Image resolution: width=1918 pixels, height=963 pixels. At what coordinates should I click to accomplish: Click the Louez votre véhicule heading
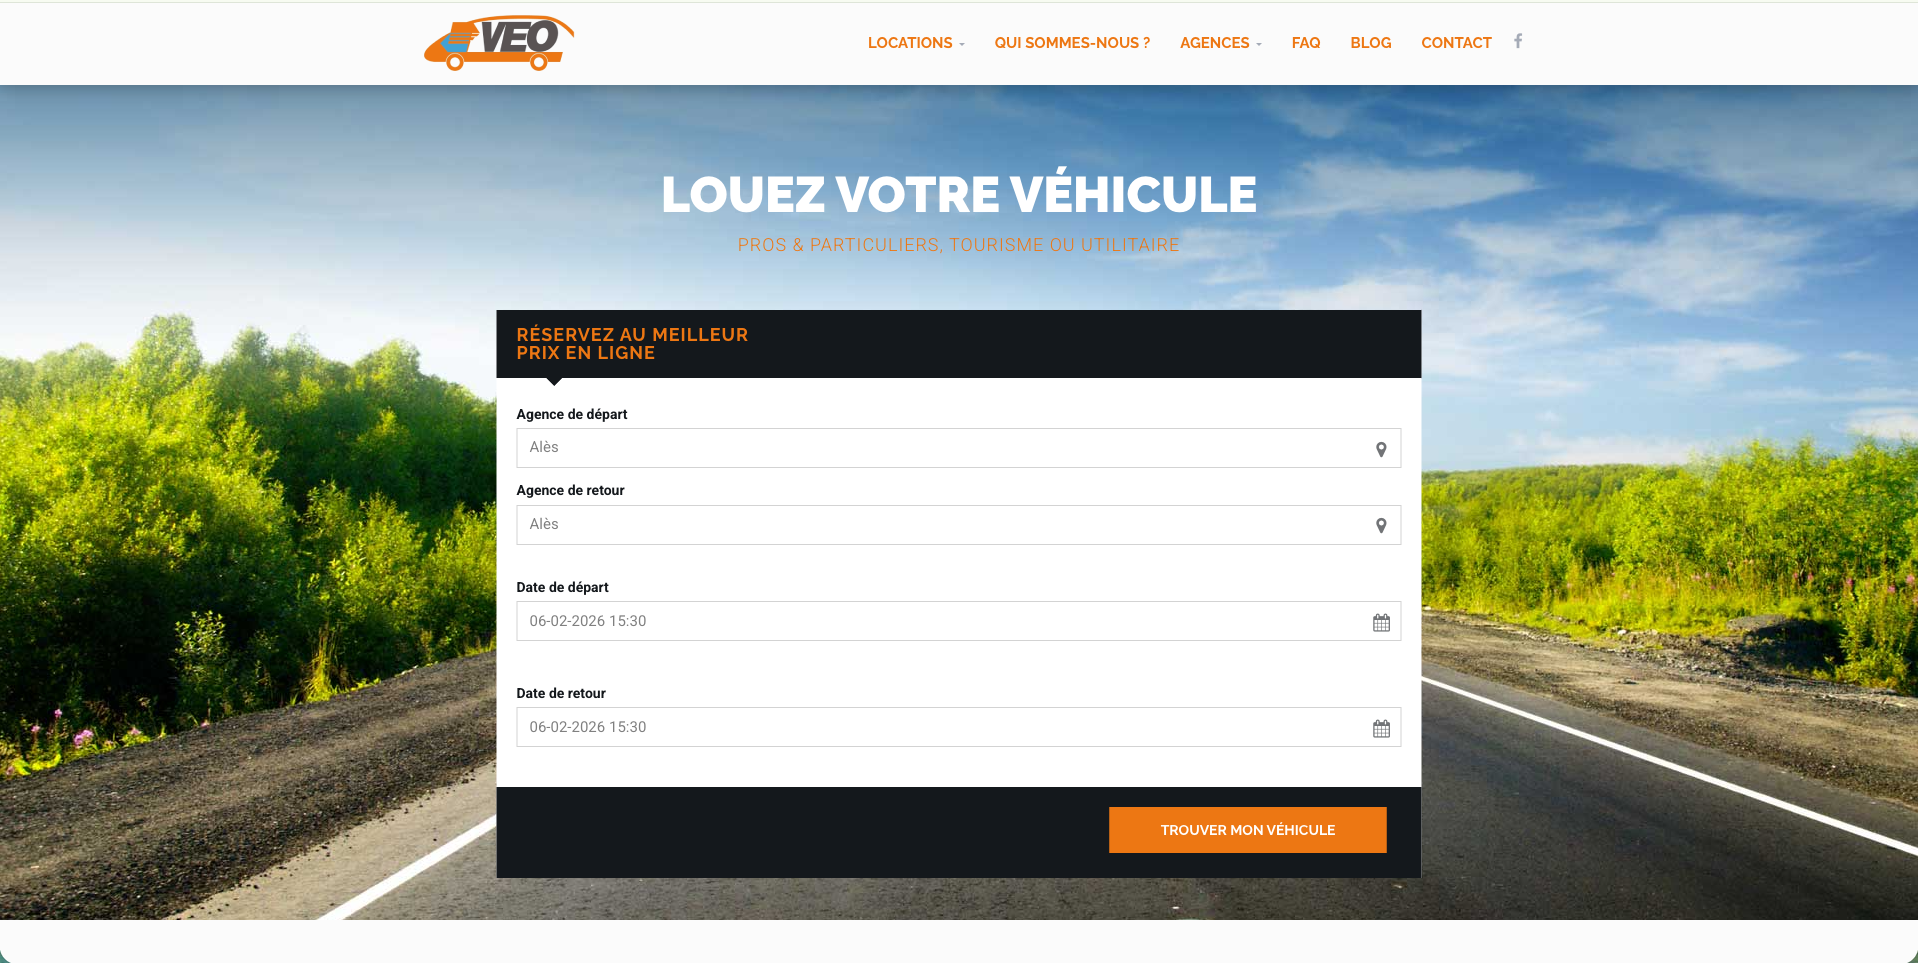(x=958, y=194)
